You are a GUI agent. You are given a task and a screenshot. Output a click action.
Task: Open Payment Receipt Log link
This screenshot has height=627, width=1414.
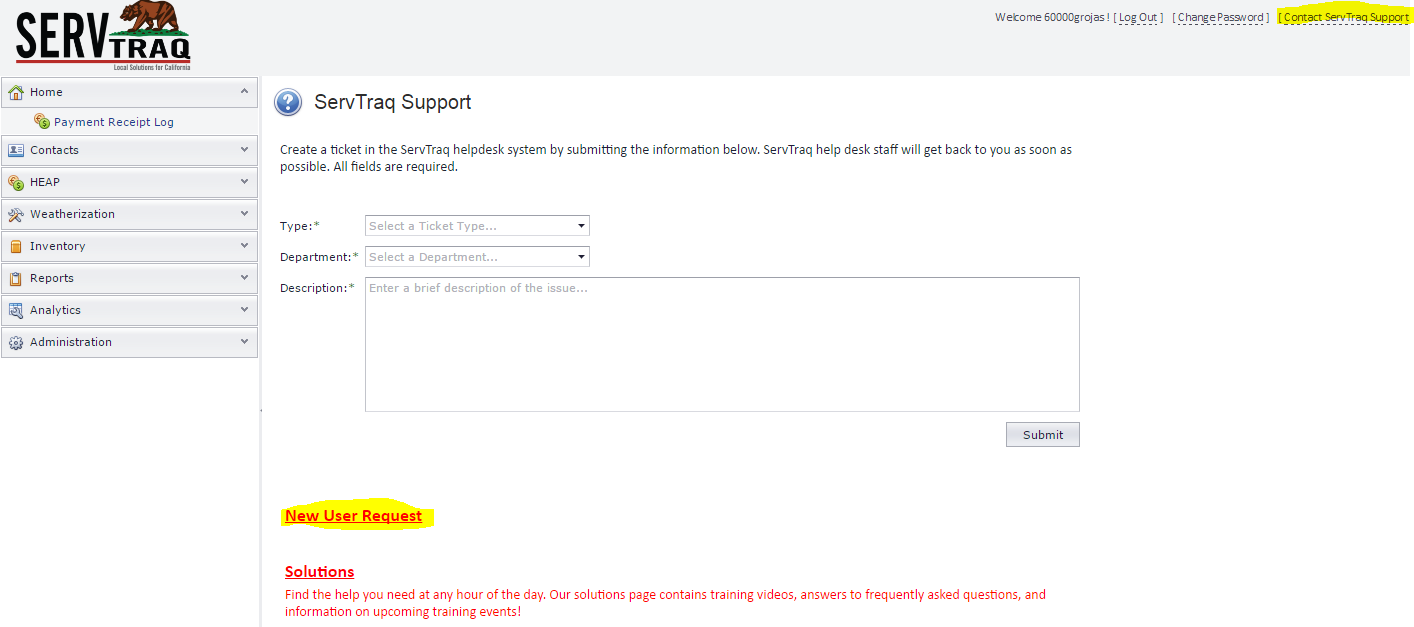pyautogui.click(x=114, y=122)
